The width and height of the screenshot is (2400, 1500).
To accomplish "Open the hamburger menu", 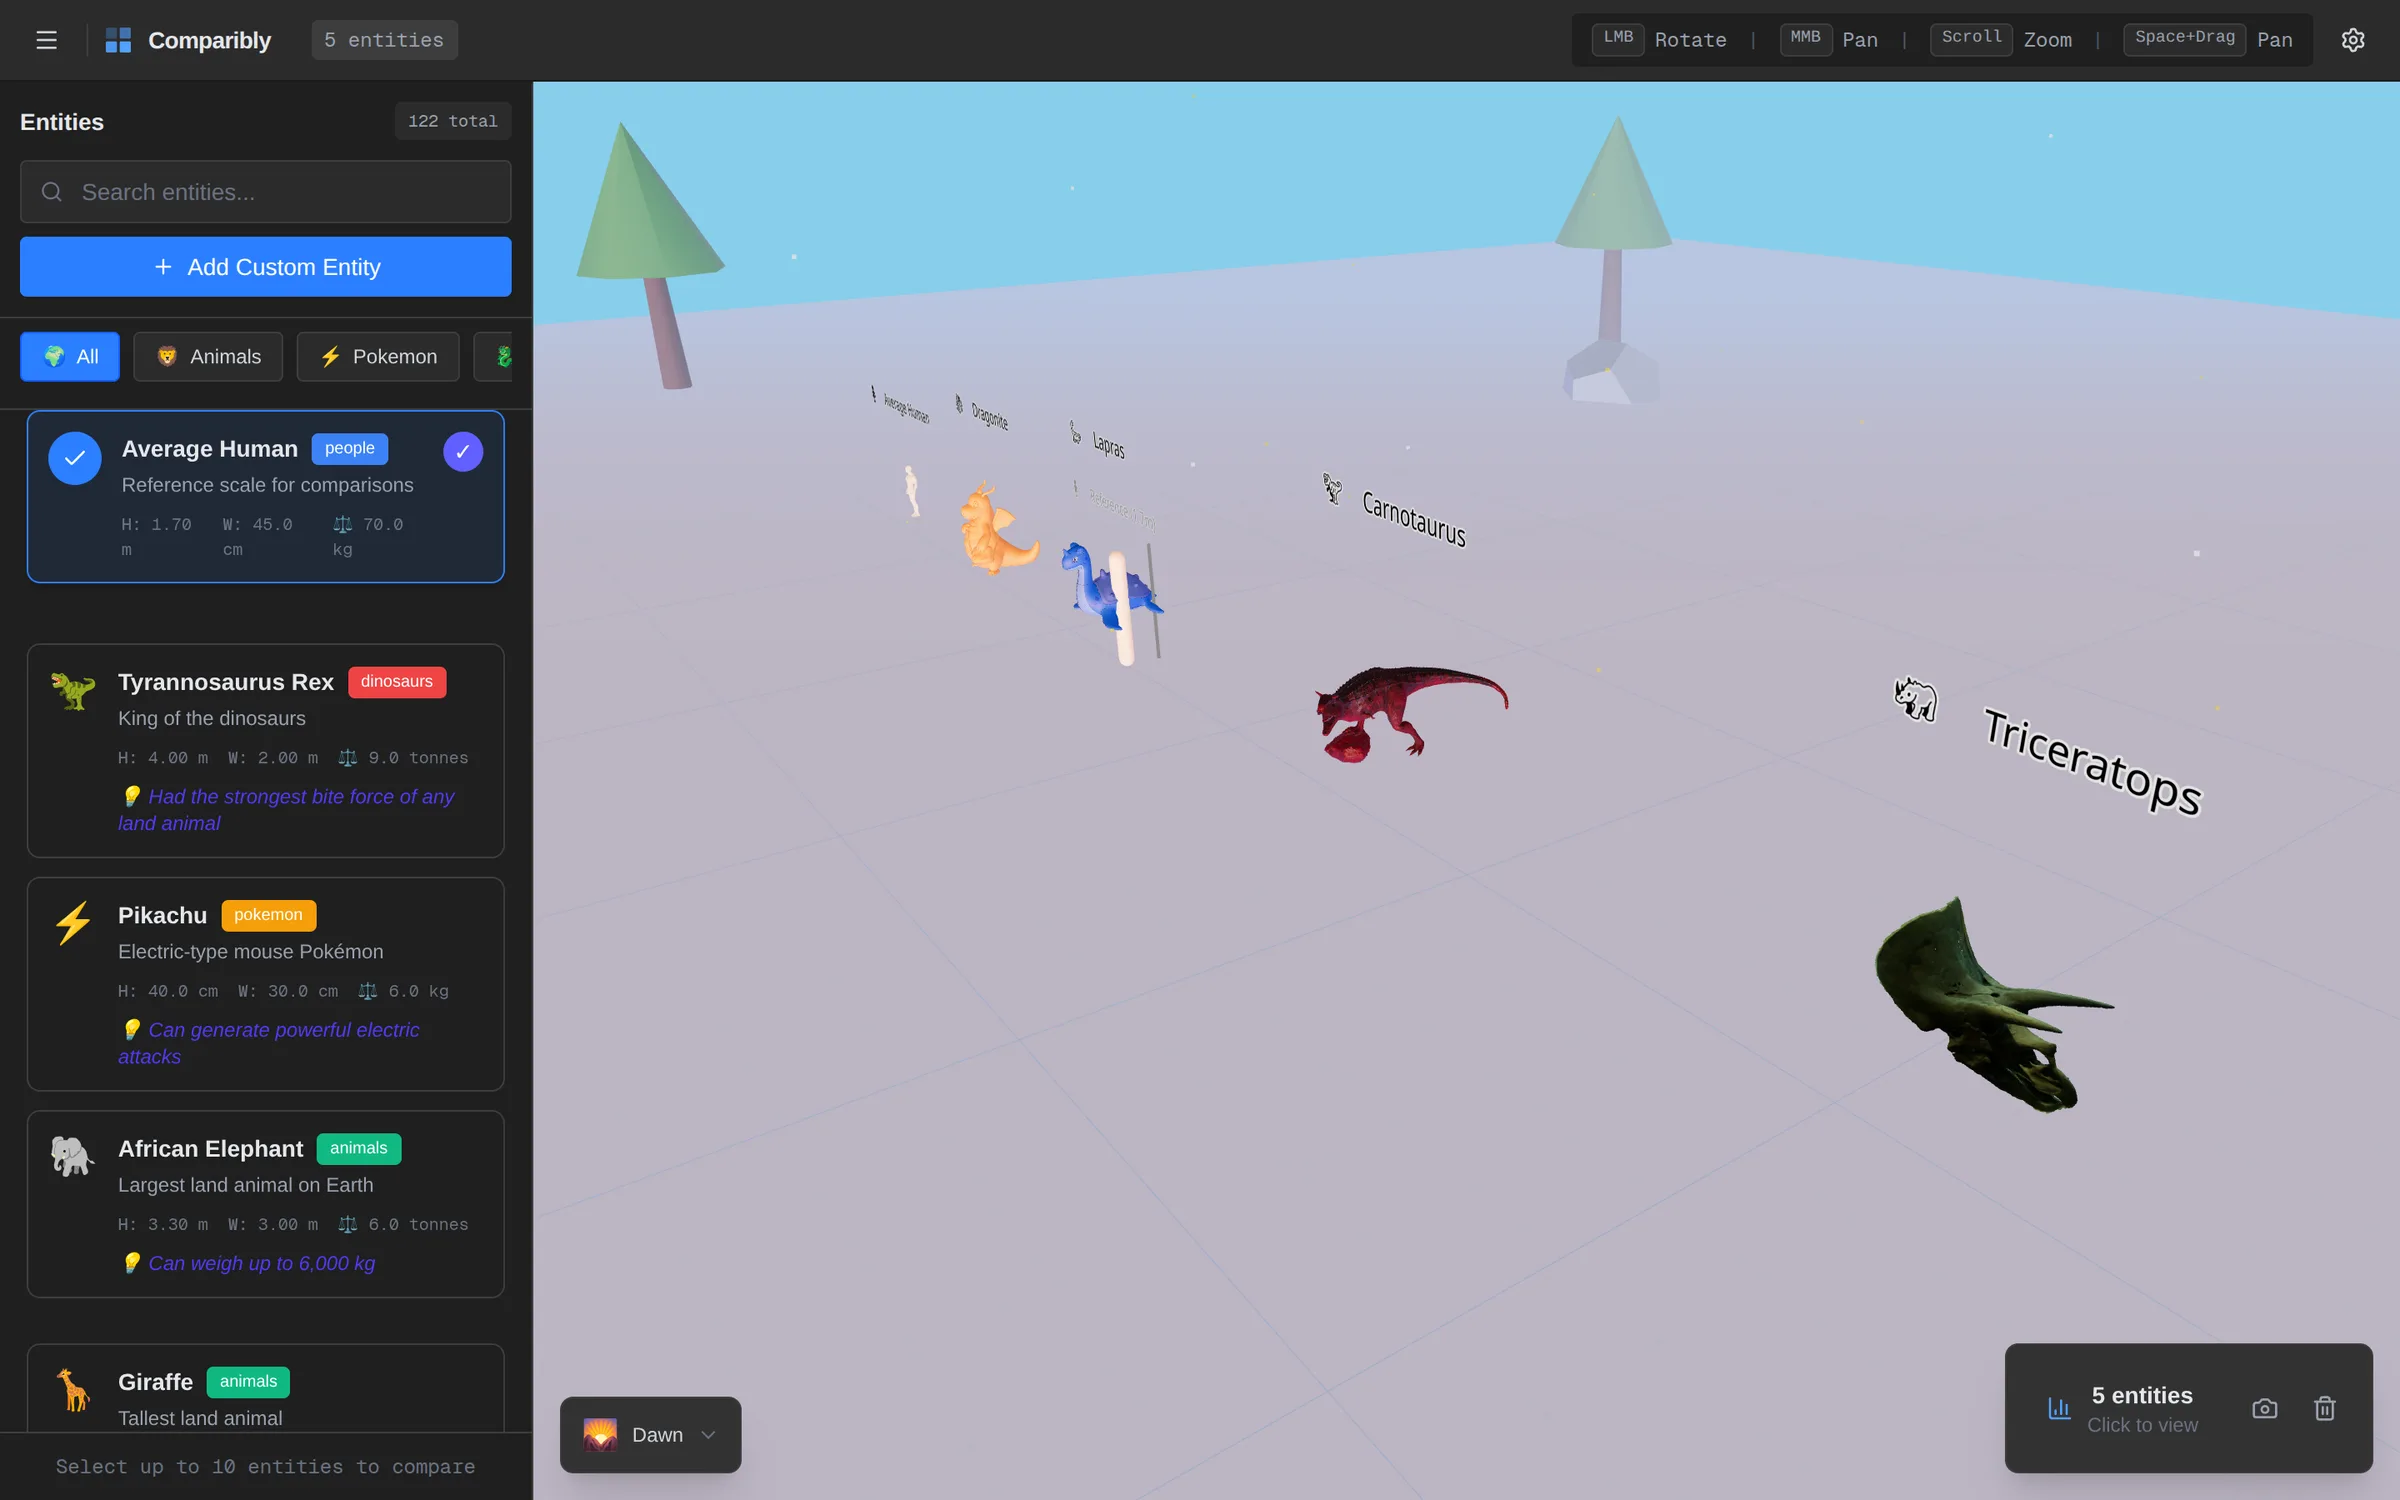I will [x=46, y=40].
